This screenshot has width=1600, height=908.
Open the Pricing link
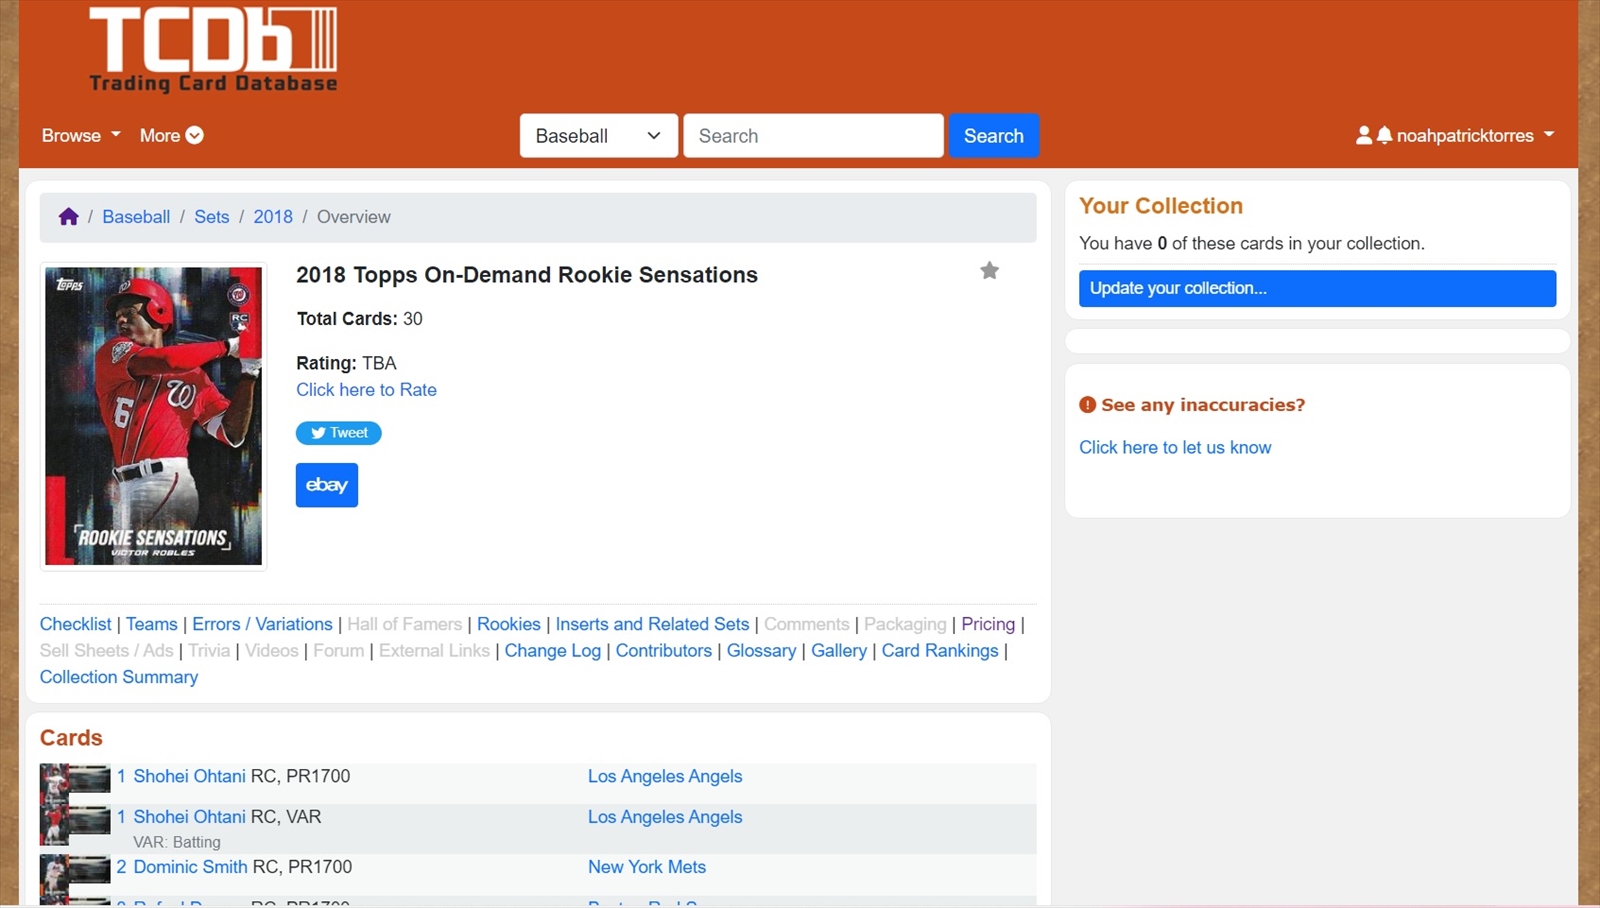click(x=988, y=624)
